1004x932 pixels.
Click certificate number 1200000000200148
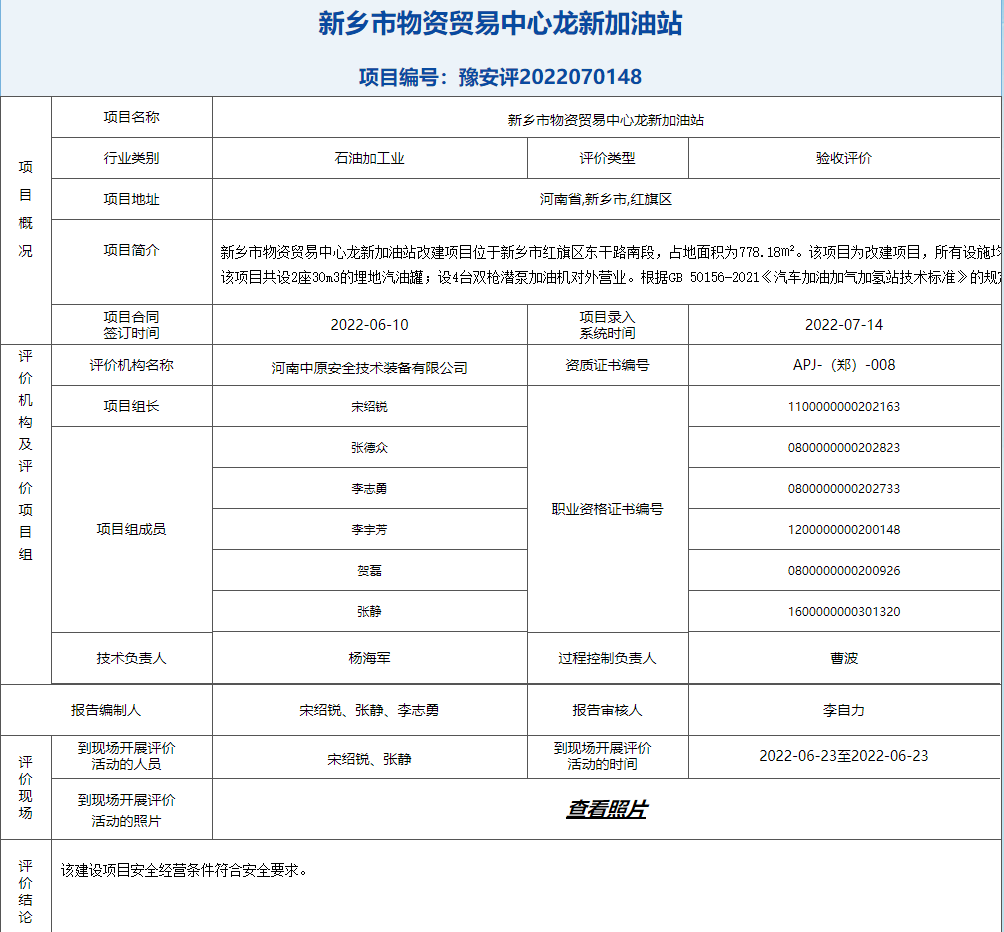tap(844, 529)
